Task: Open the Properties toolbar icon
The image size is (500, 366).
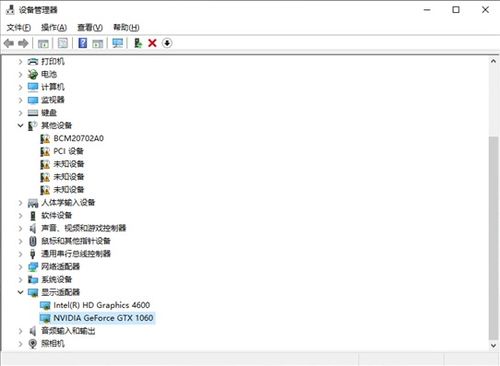Action: click(x=63, y=43)
